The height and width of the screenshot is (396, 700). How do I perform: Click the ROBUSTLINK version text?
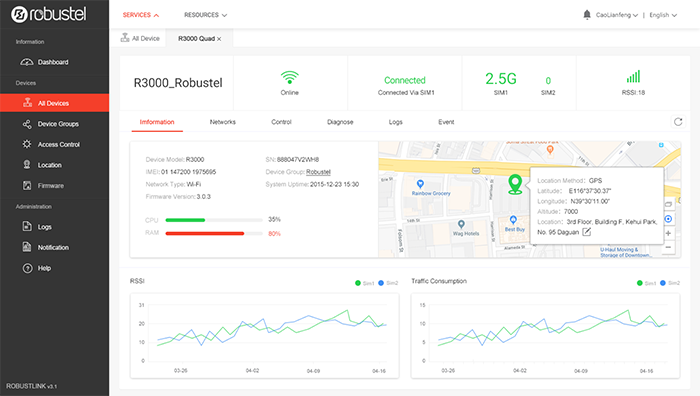31,386
